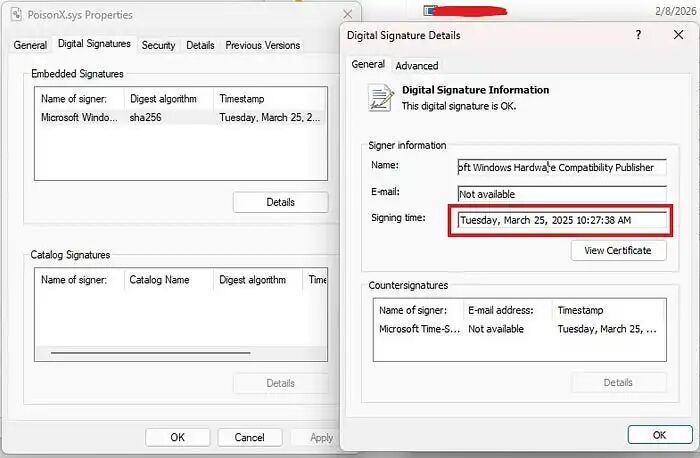
Task: Open the Security tab
Action: point(158,45)
